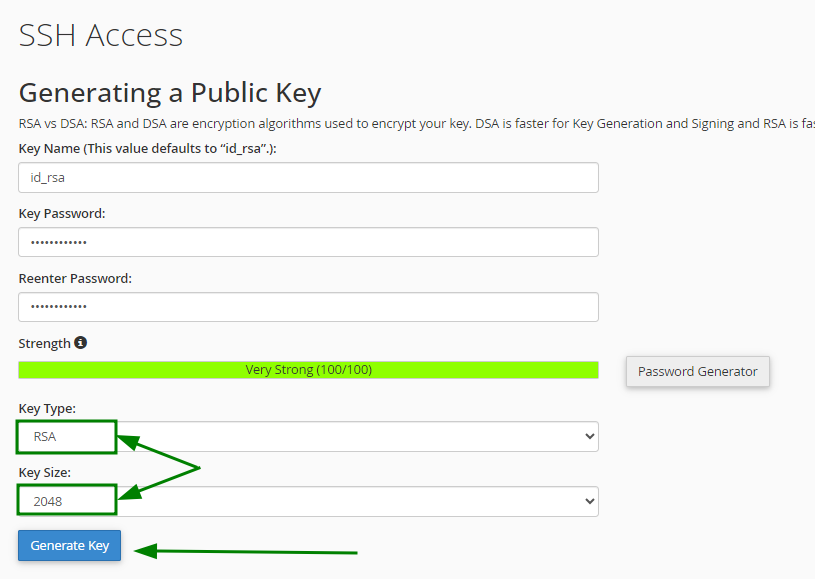The image size is (815, 579).
Task: Click the Strength info icon
Action: point(80,343)
